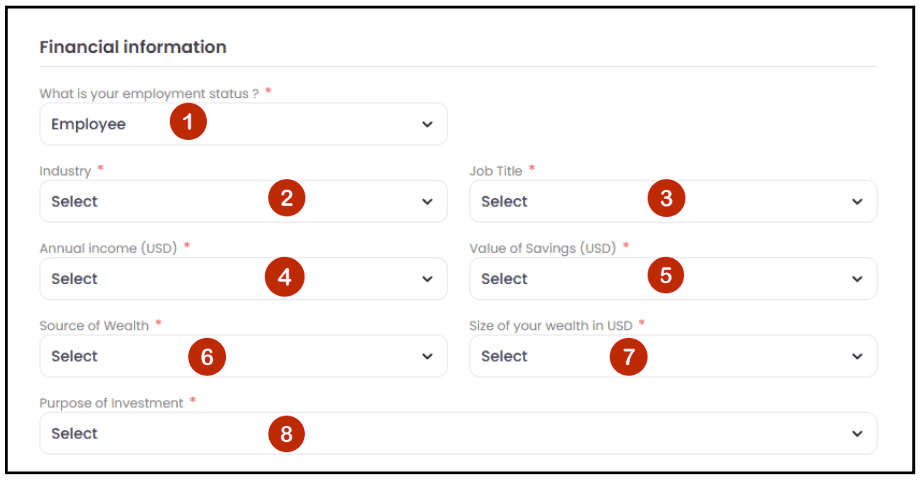
Task: Click the red number 8 marker
Action: (287, 434)
